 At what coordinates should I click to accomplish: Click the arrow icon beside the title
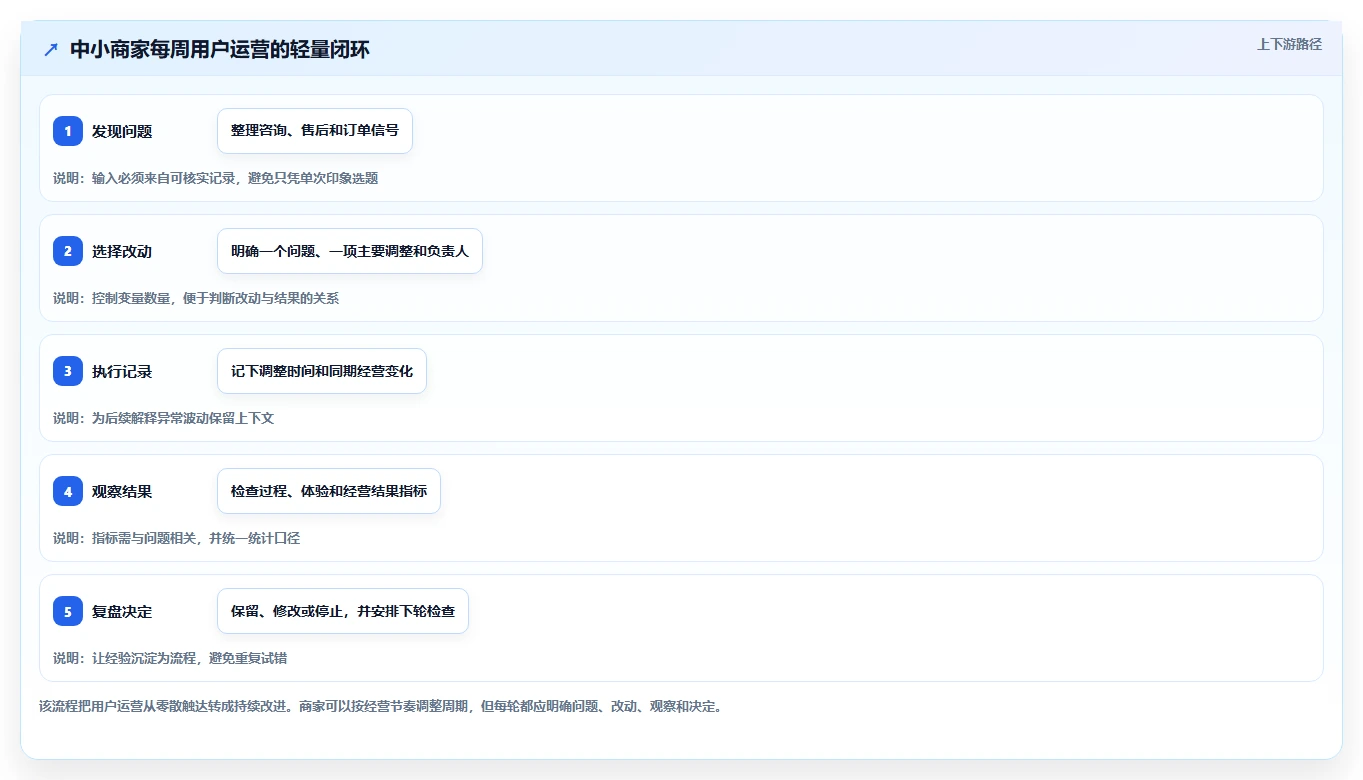point(51,49)
